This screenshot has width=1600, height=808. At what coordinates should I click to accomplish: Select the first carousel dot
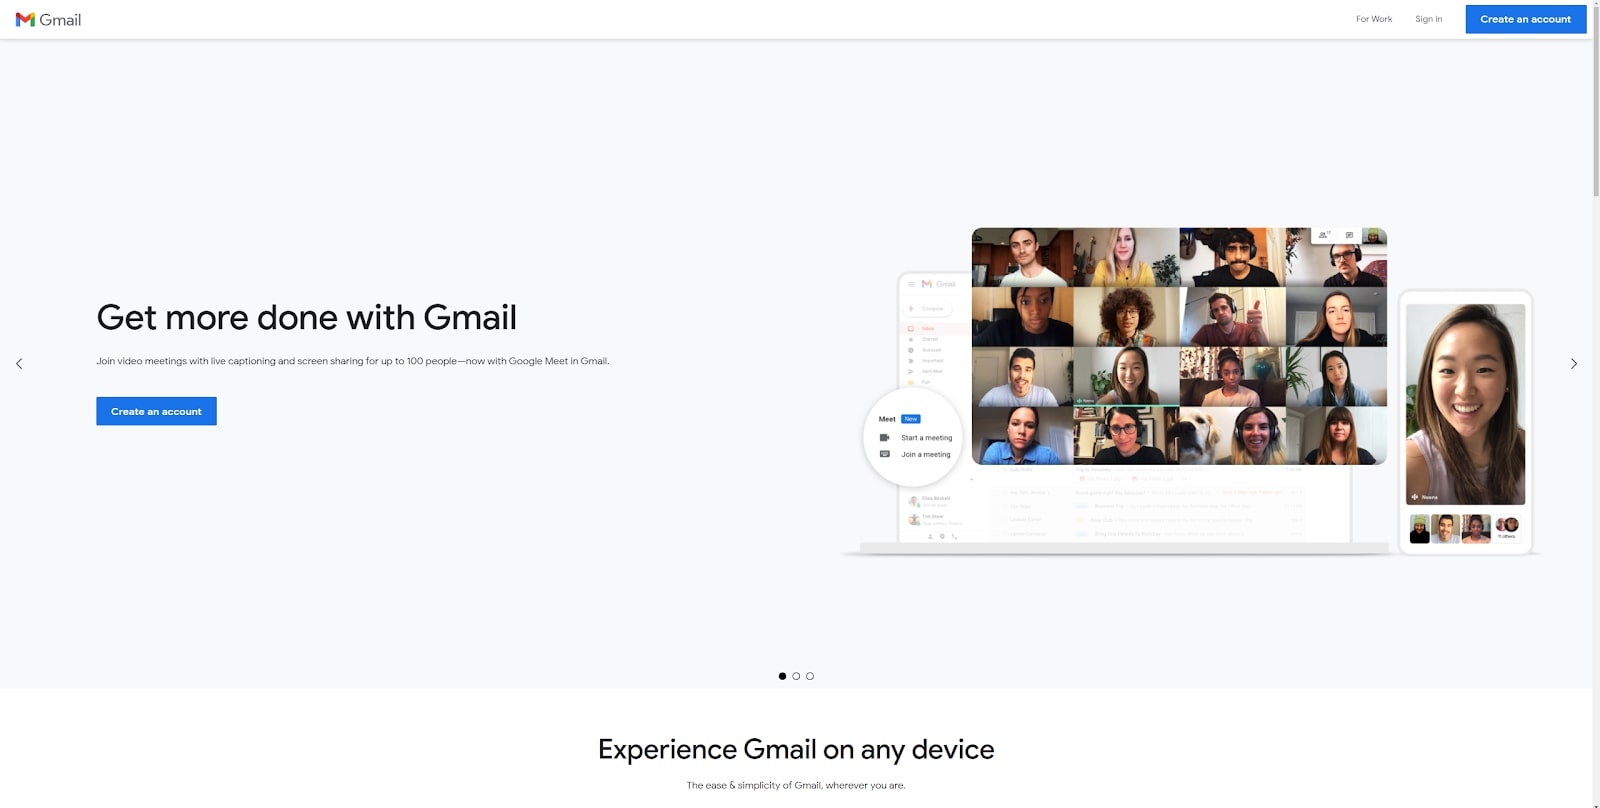[x=782, y=676]
